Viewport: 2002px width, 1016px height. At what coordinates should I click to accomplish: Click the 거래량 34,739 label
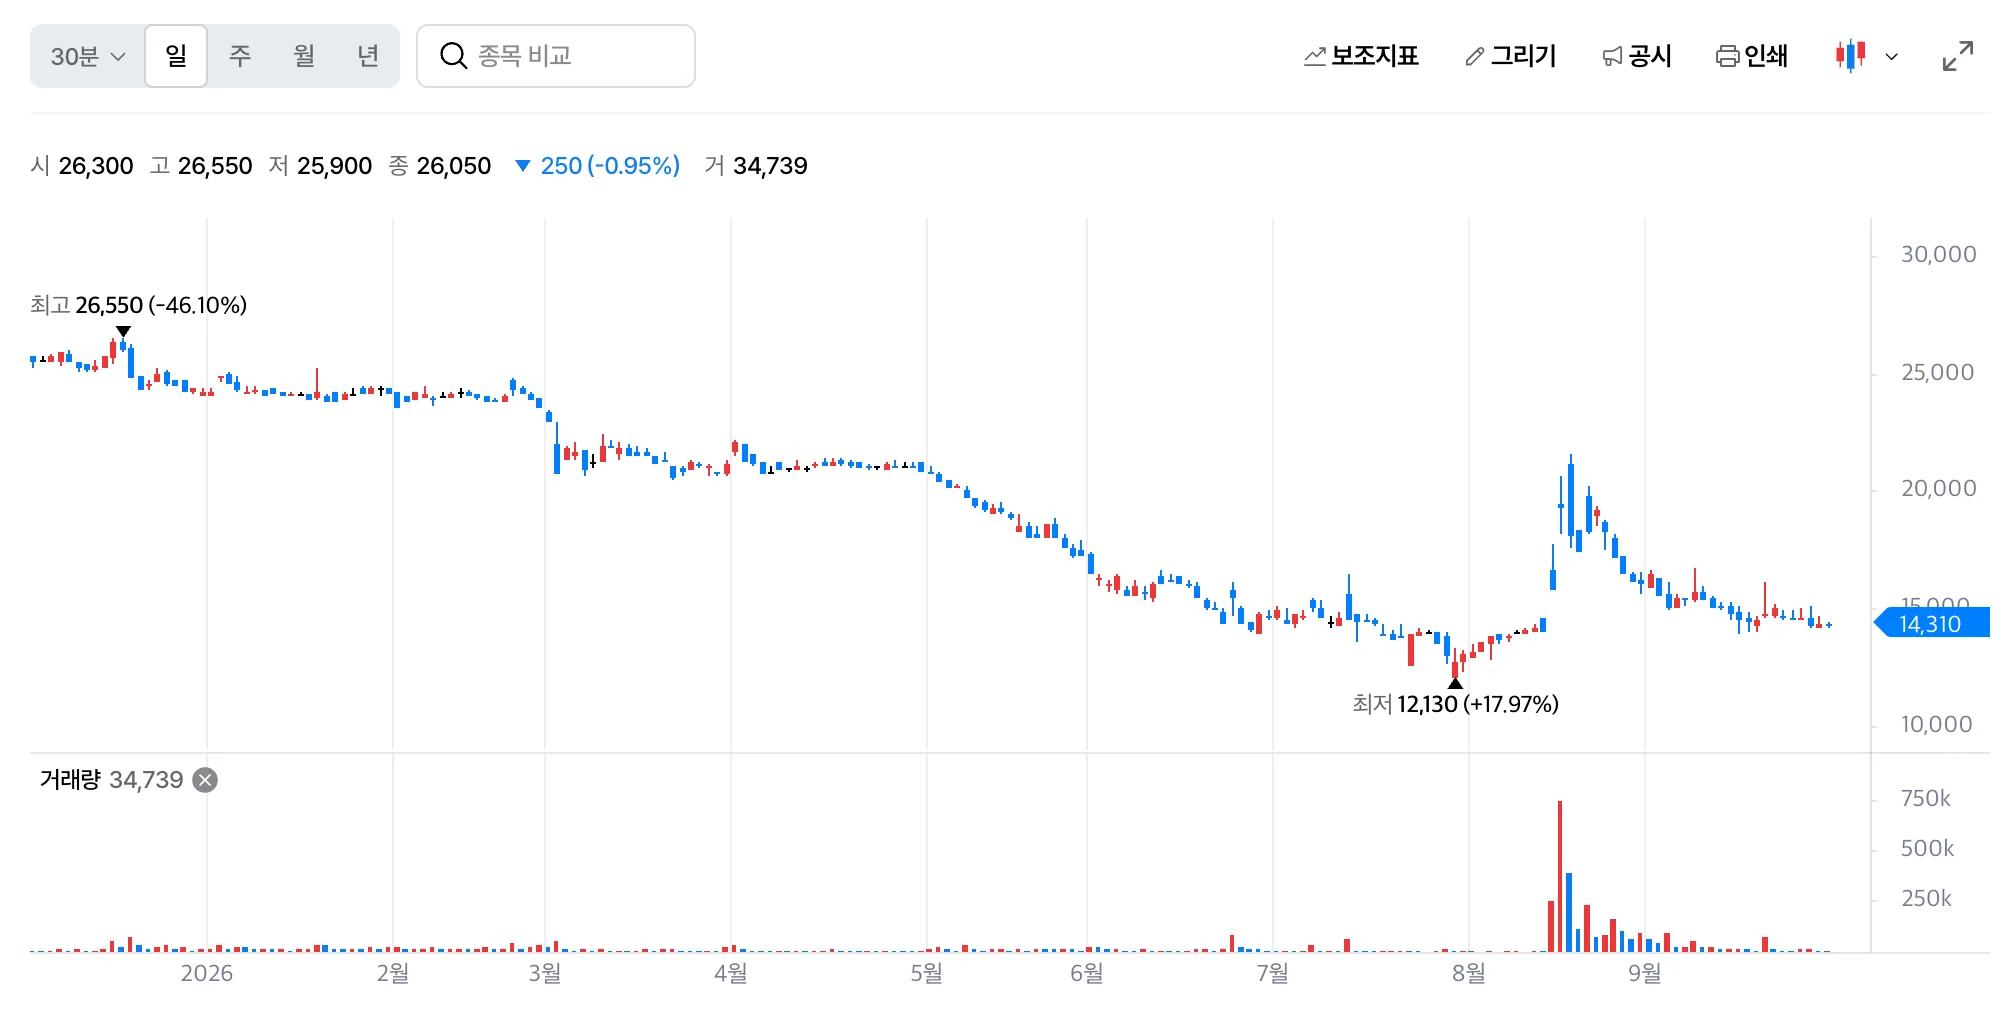click(x=111, y=780)
